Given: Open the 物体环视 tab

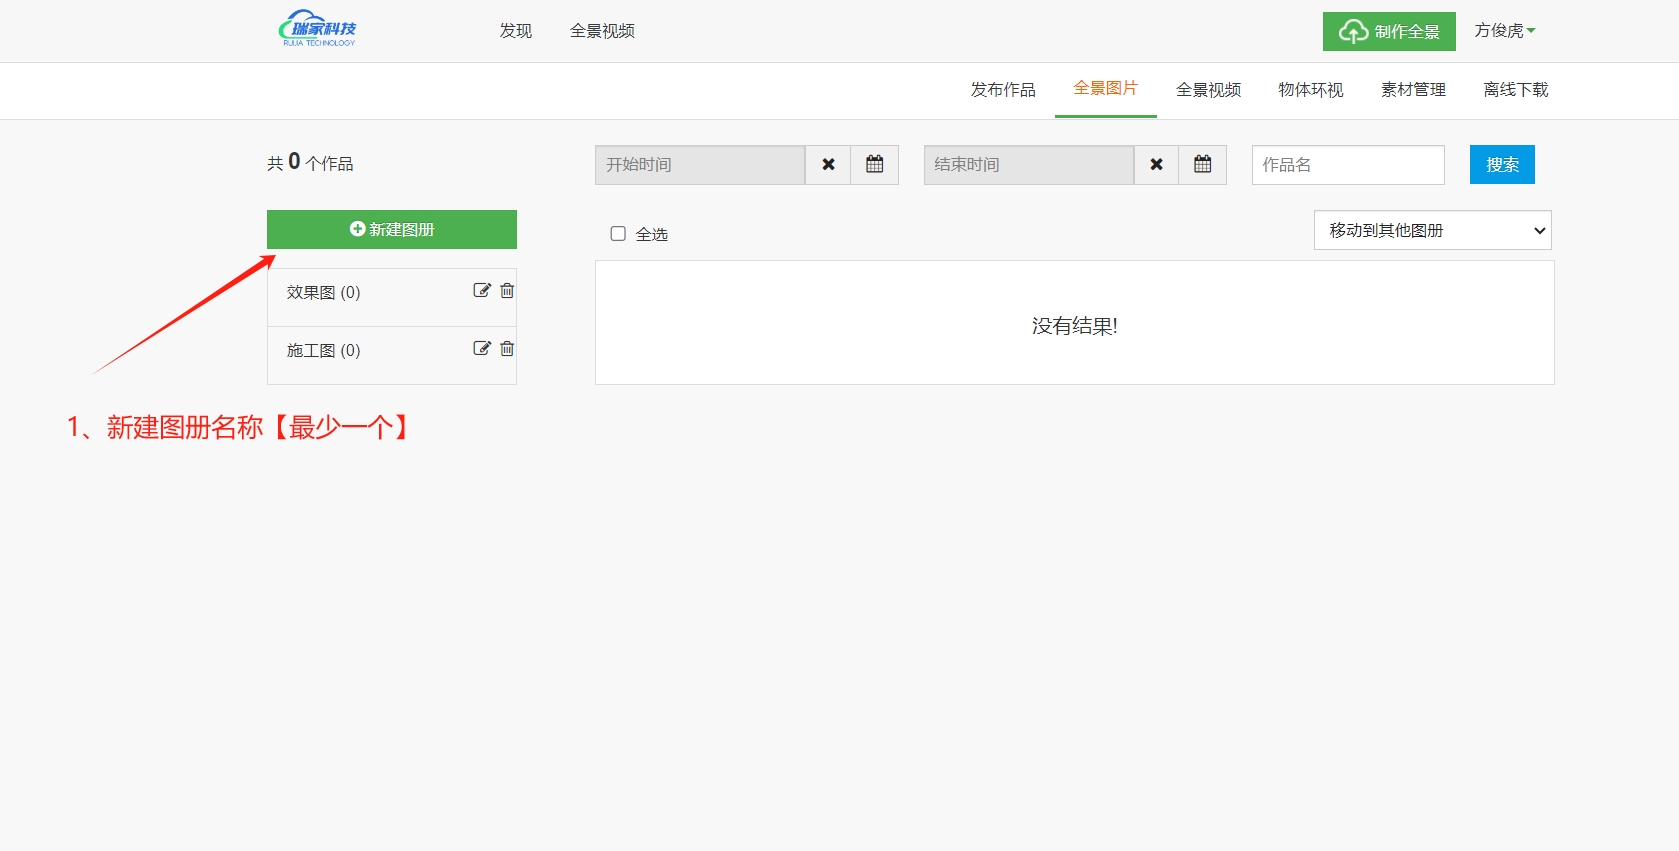Looking at the screenshot, I should pyautogui.click(x=1310, y=90).
